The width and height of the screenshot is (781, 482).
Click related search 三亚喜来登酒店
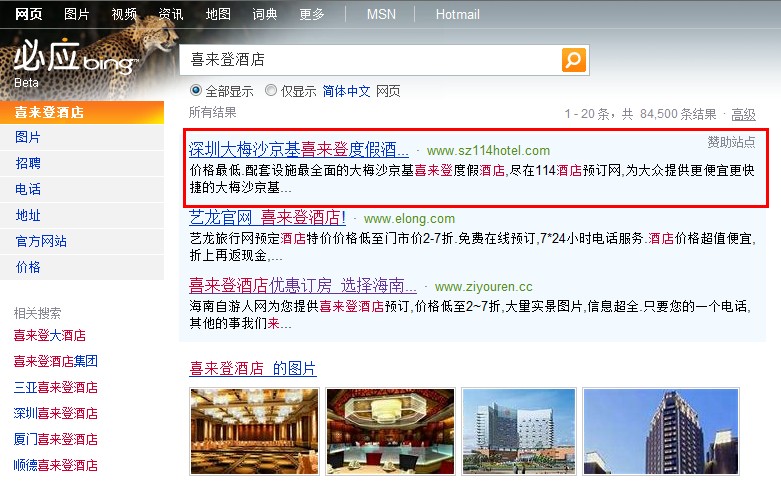pyautogui.click(x=55, y=387)
